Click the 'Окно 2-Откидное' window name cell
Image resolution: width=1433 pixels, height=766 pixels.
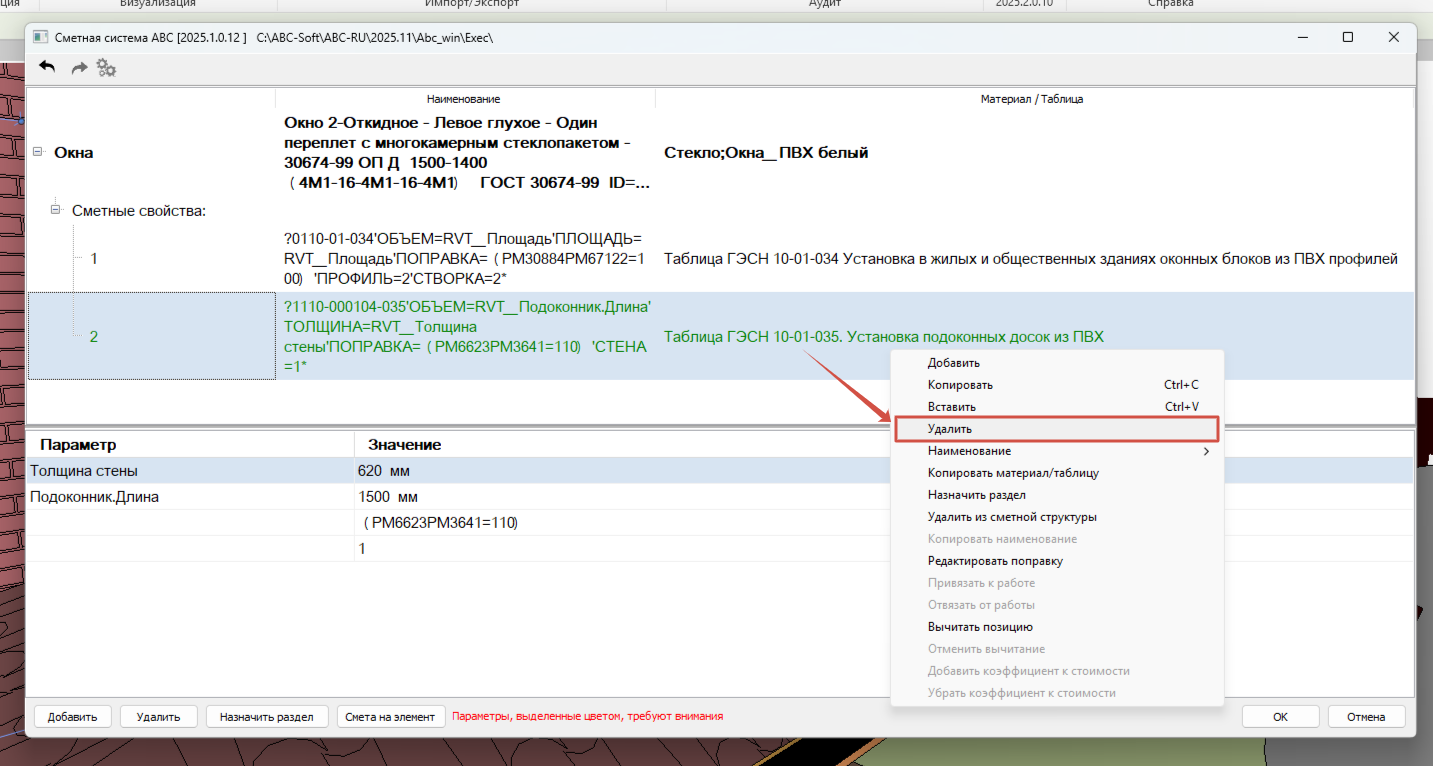pos(466,153)
